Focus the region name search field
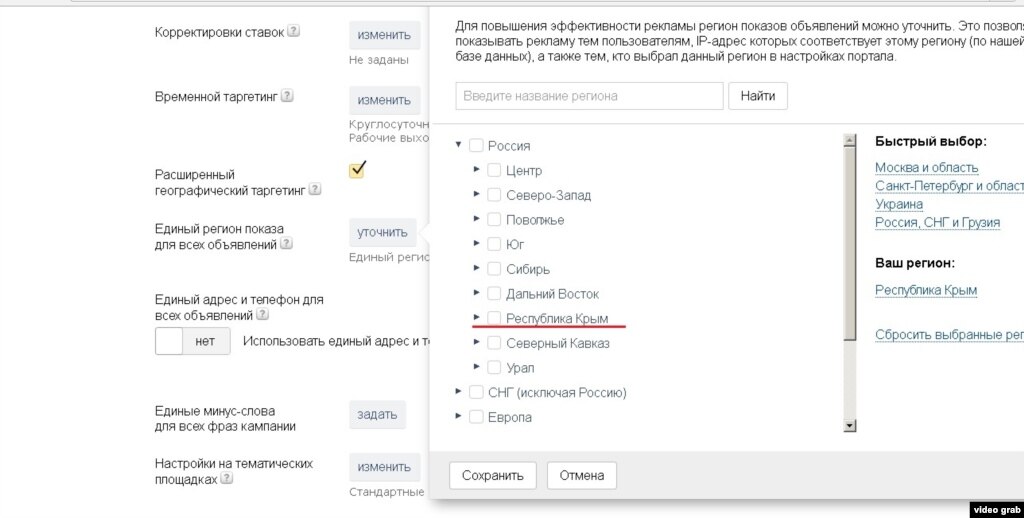The height and width of the screenshot is (518, 1024). [x=589, y=96]
